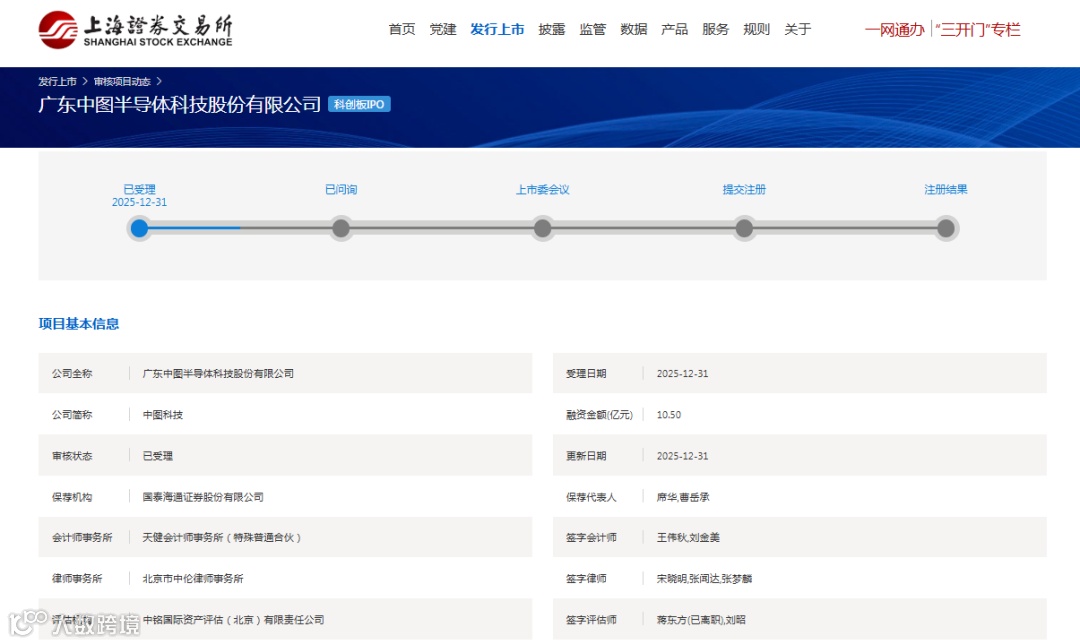Open the 监管 menu item
Screen dimensions: 1080x644
[592, 29]
